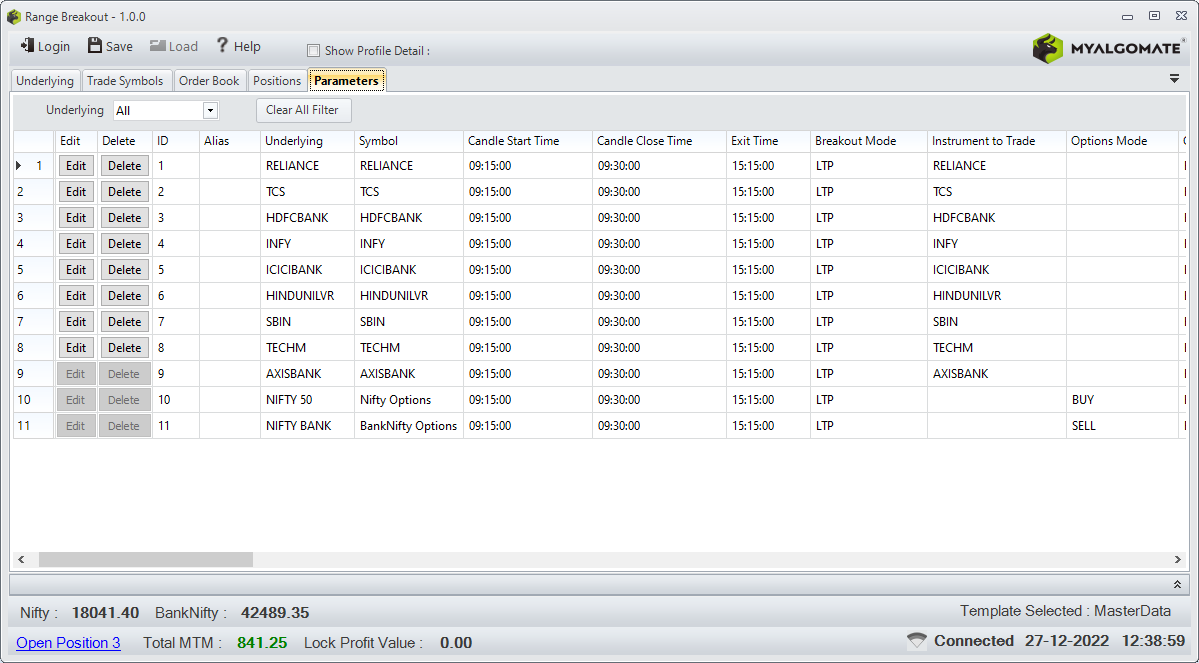Open the Open Position 3 link
1199x663 pixels.
(68, 642)
